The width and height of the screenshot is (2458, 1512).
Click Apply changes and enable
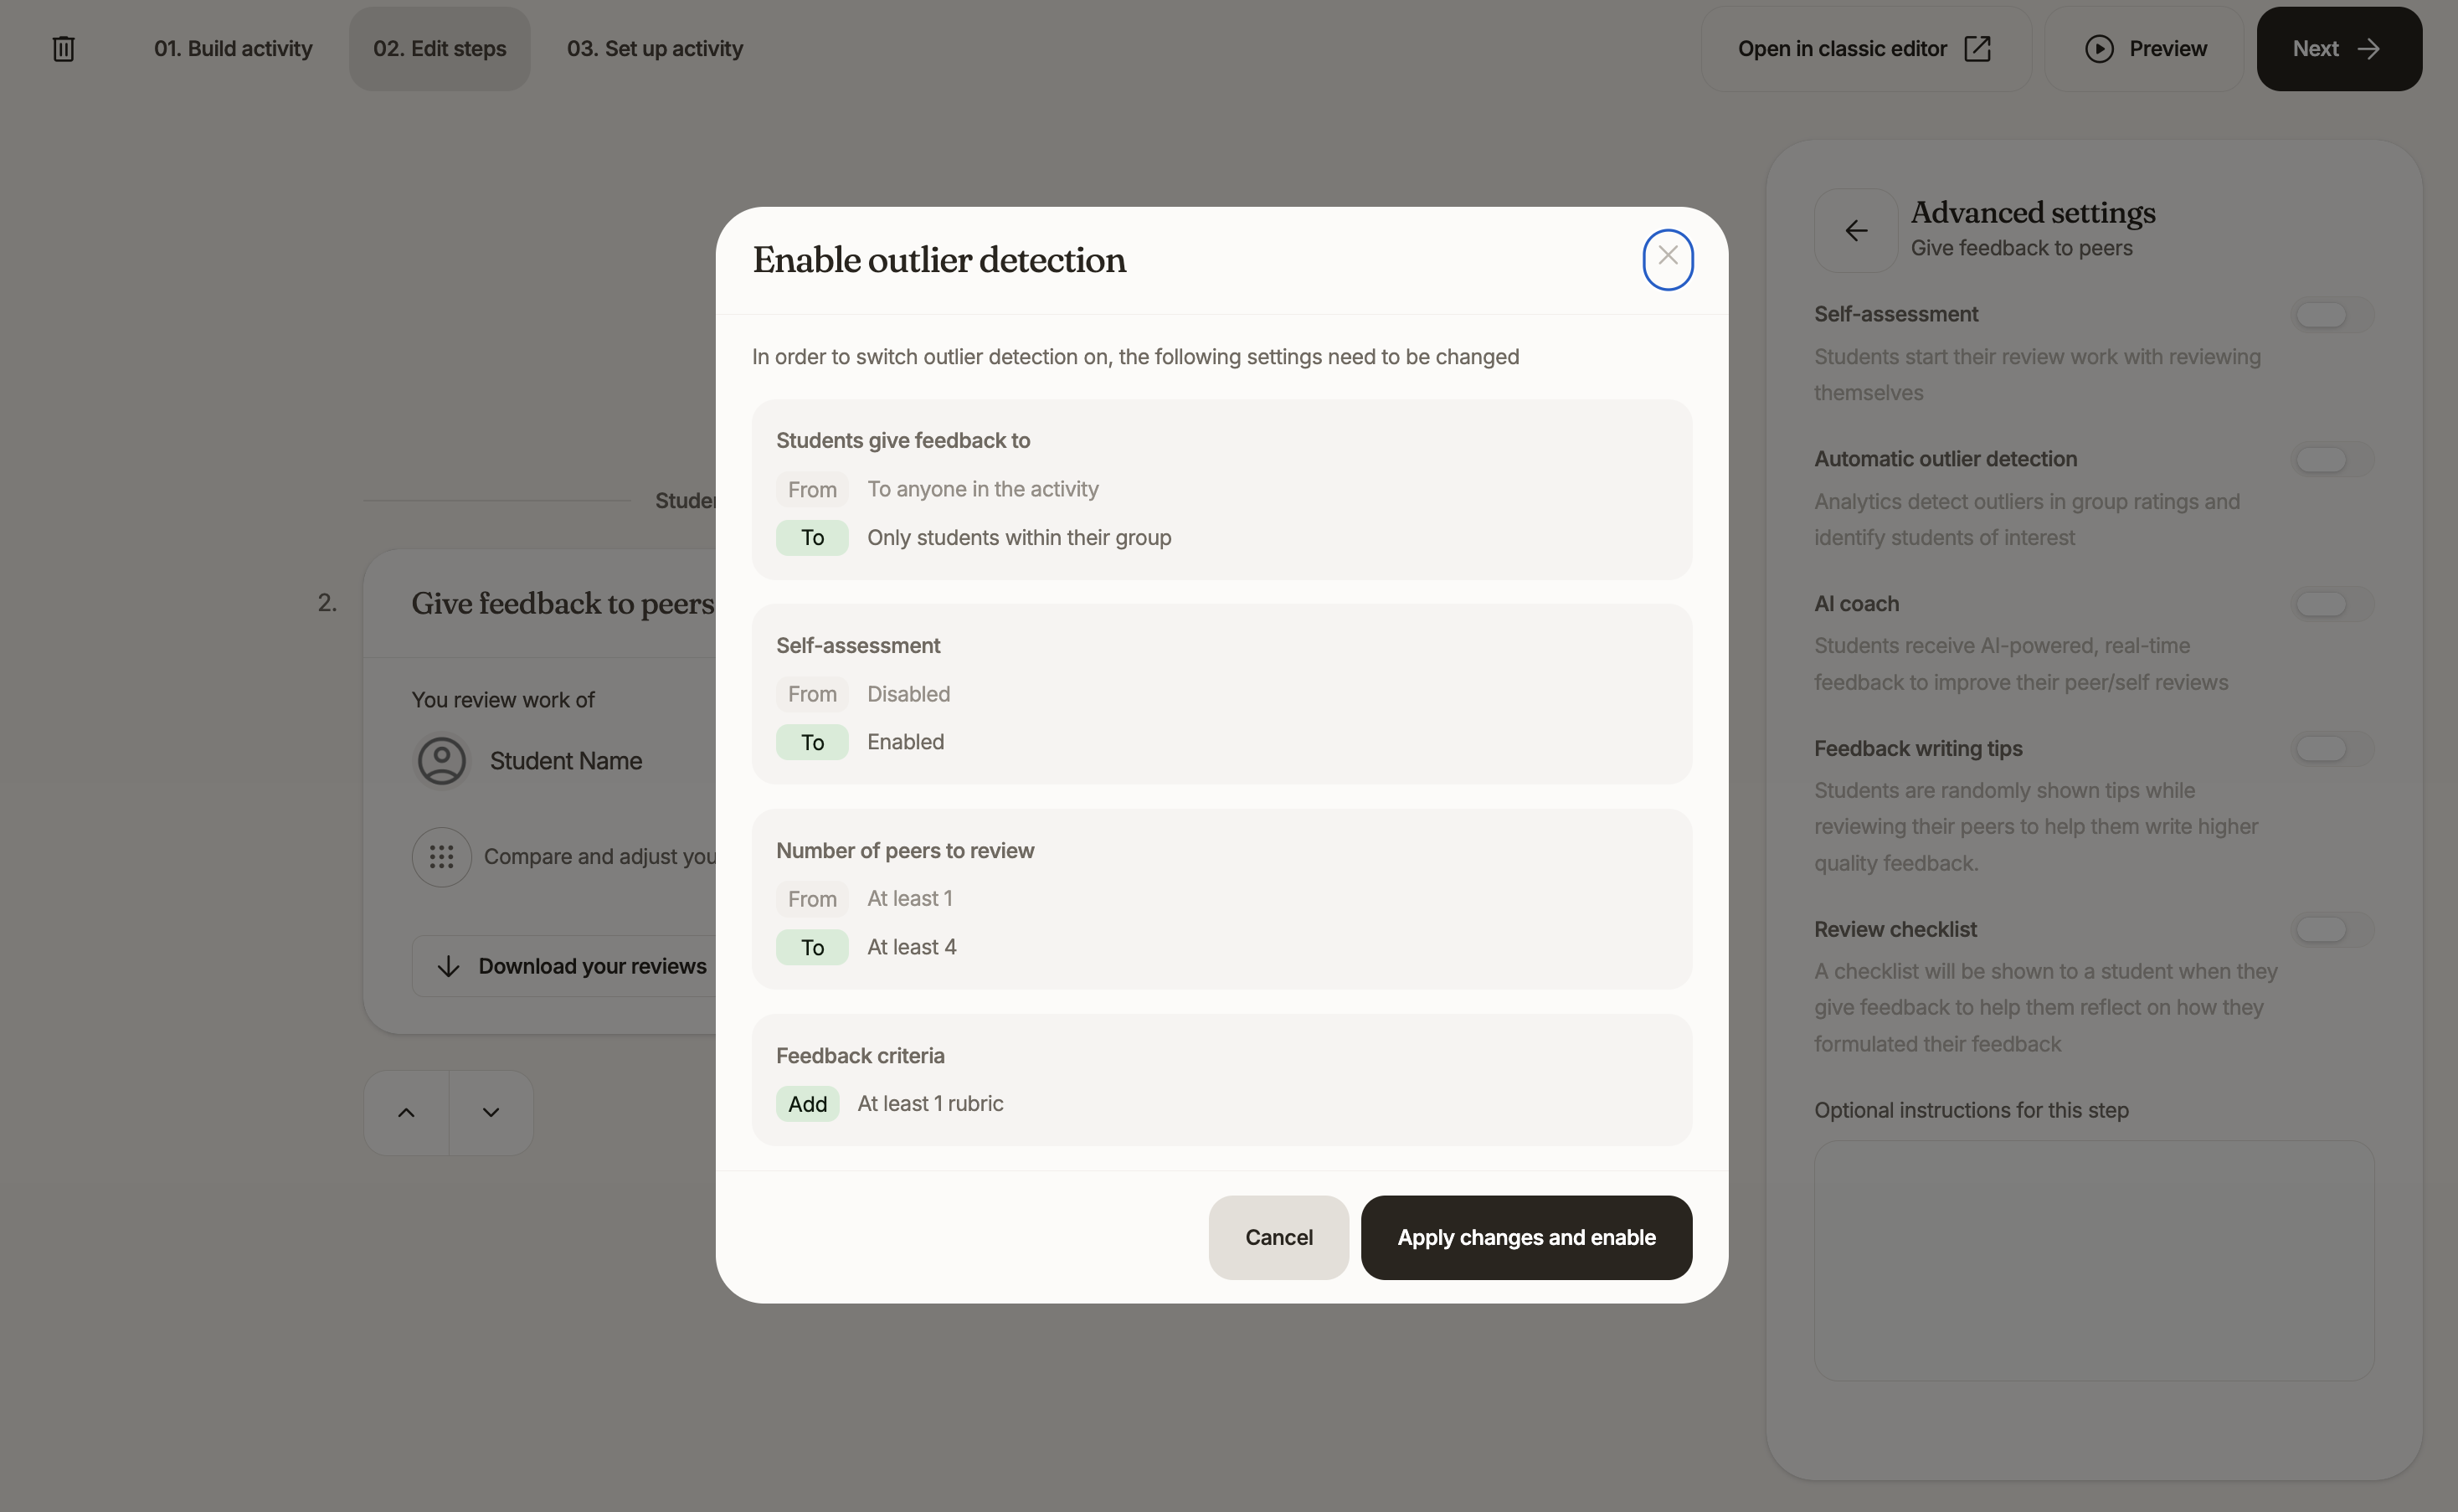[x=1526, y=1238]
